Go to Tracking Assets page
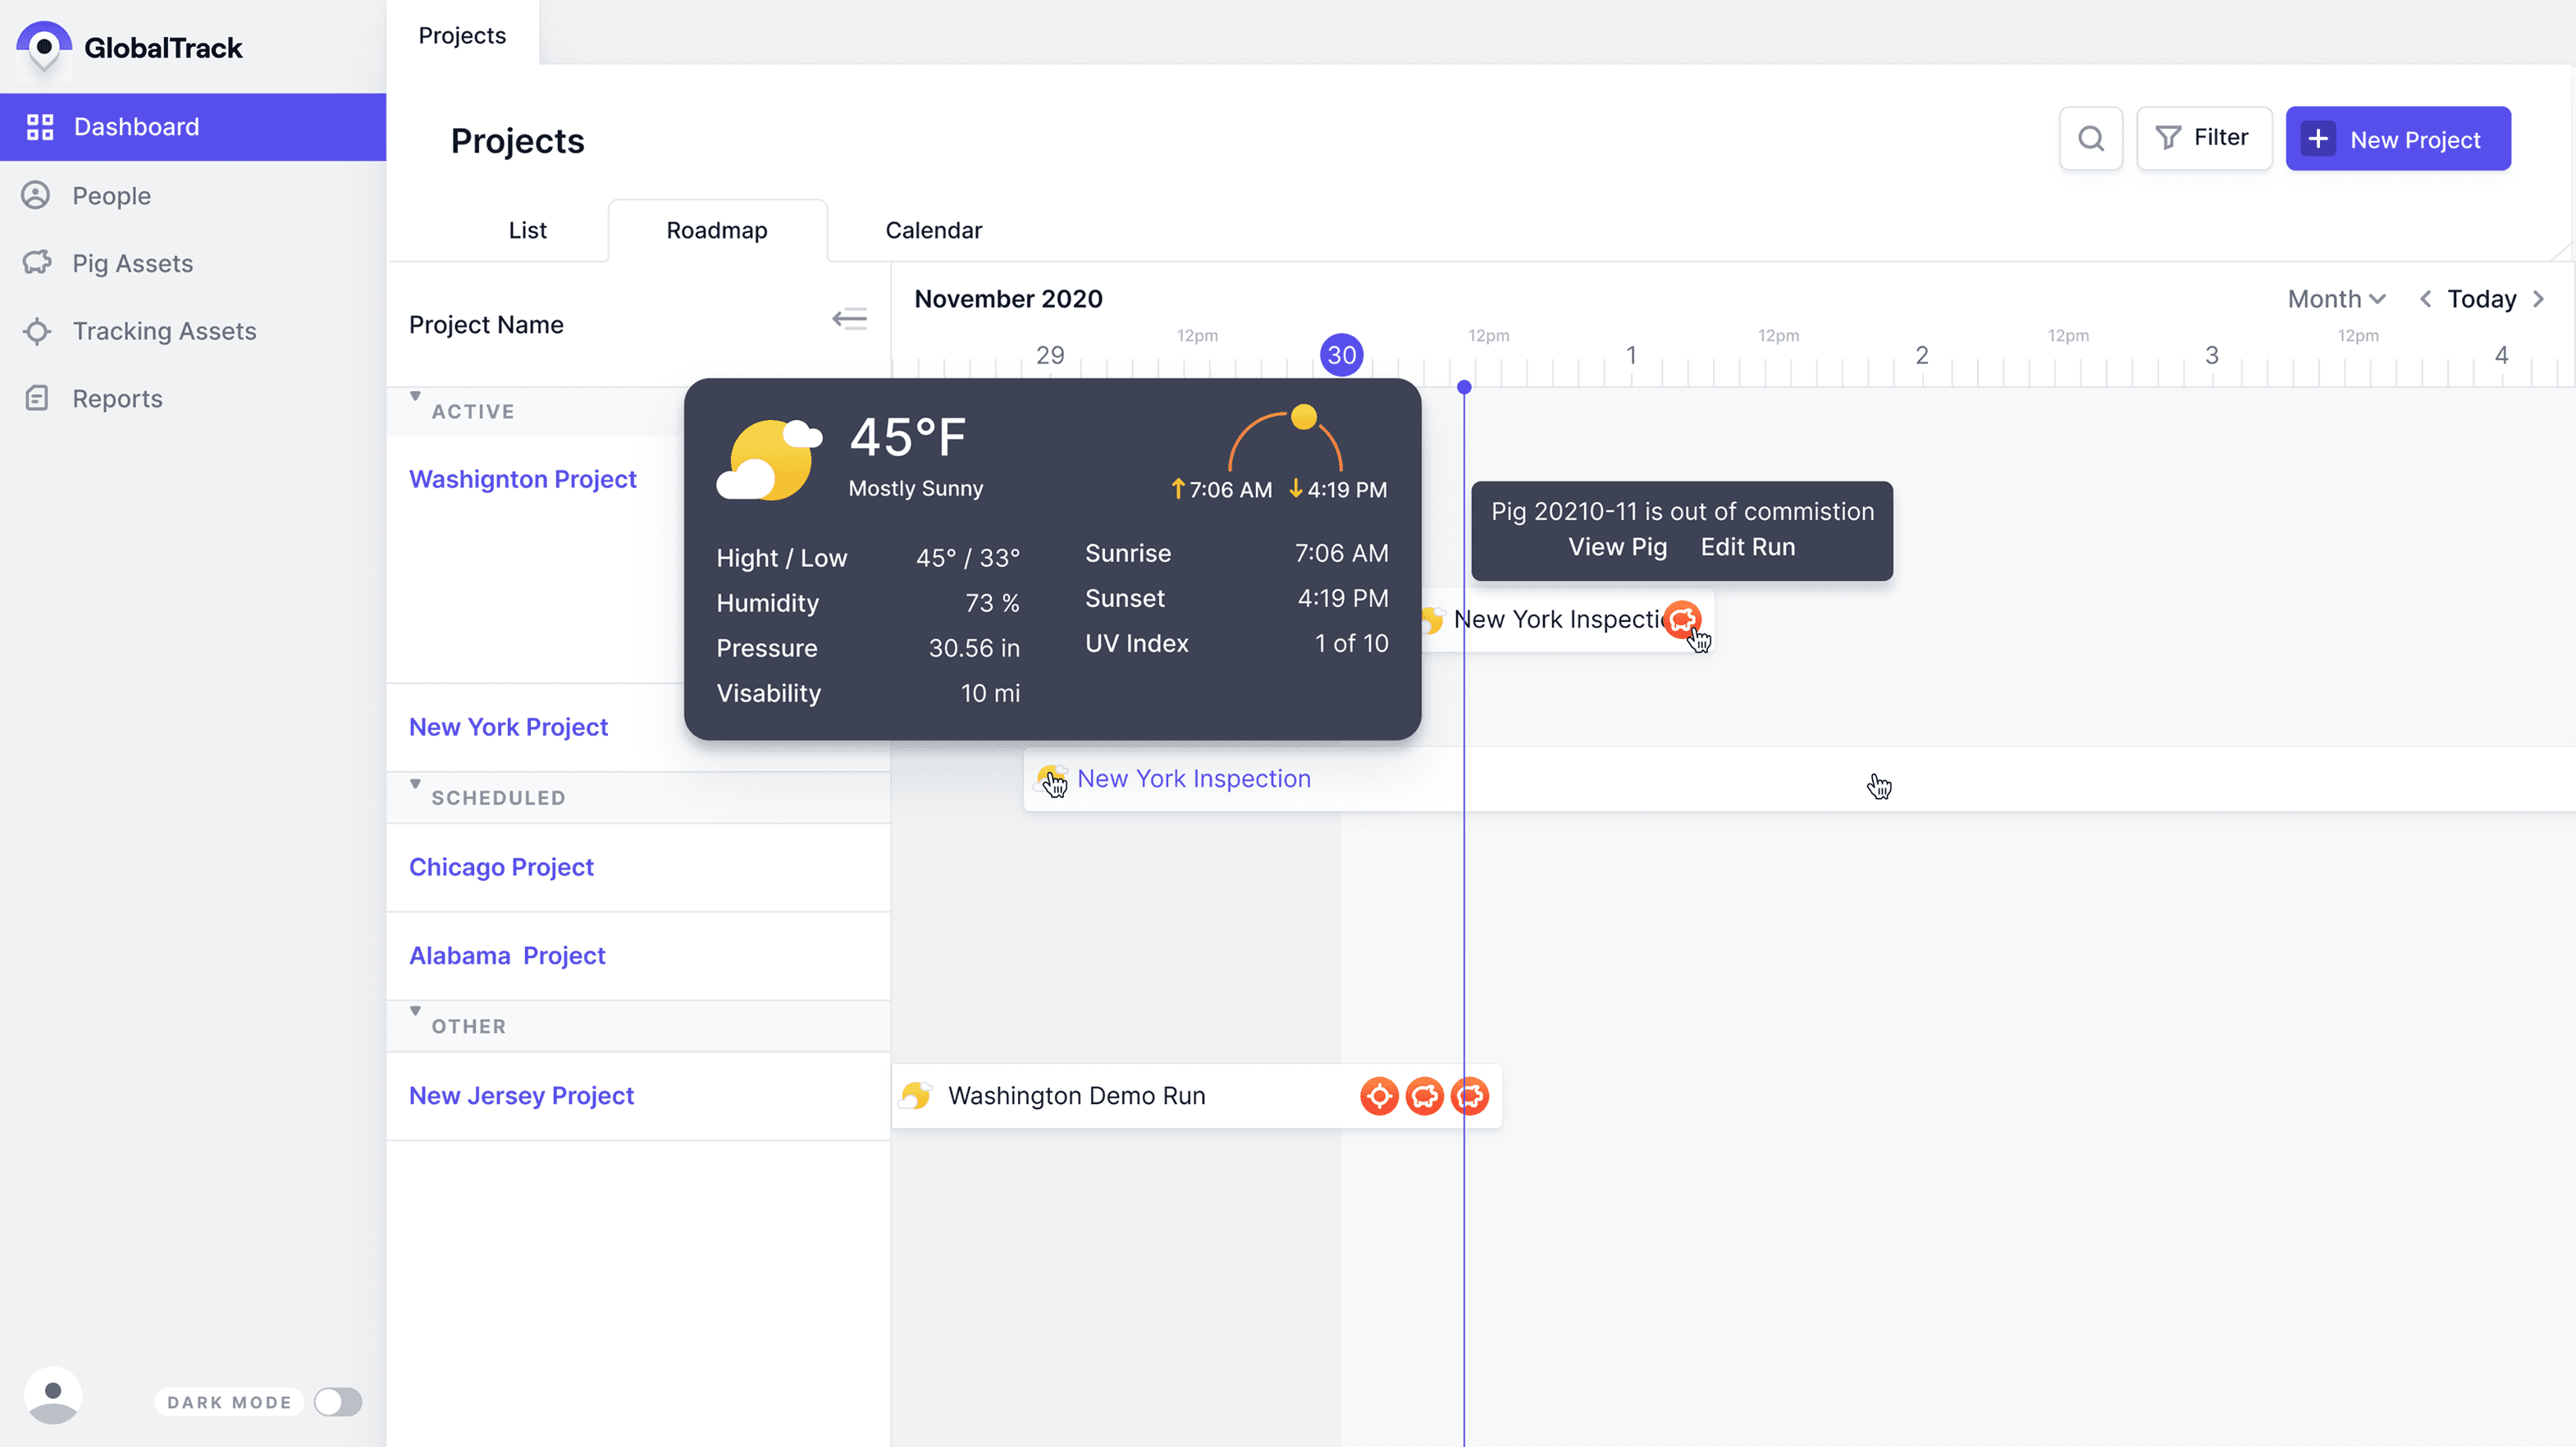The width and height of the screenshot is (2576, 1447). pyautogui.click(x=164, y=331)
